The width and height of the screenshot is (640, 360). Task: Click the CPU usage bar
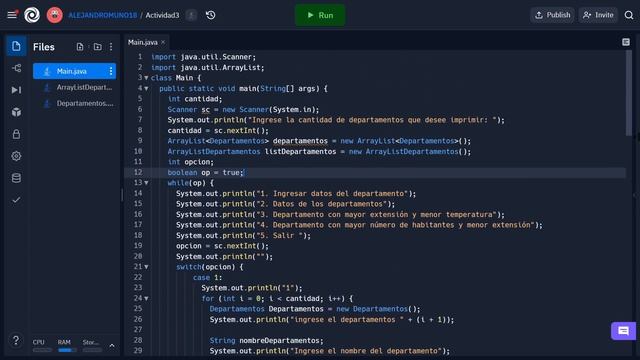click(42, 350)
